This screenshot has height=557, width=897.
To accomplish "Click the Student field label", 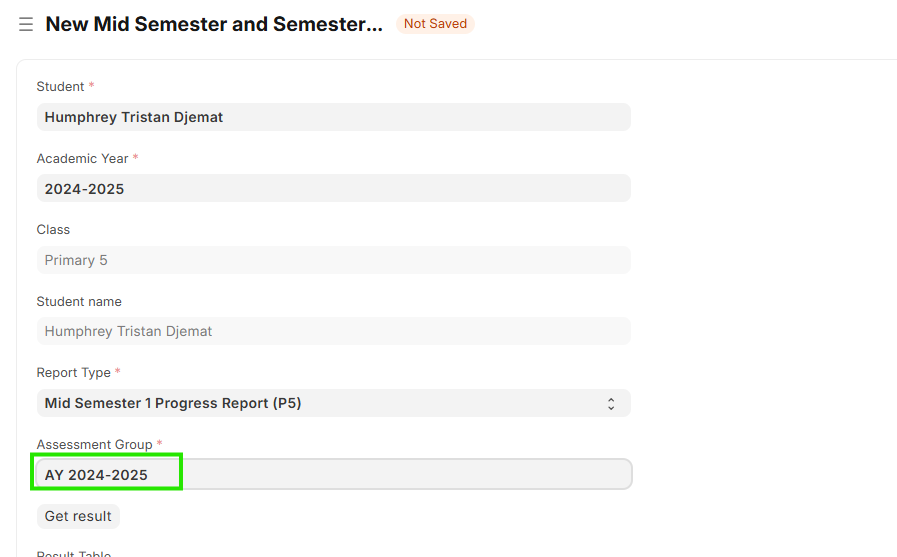I will pos(60,87).
